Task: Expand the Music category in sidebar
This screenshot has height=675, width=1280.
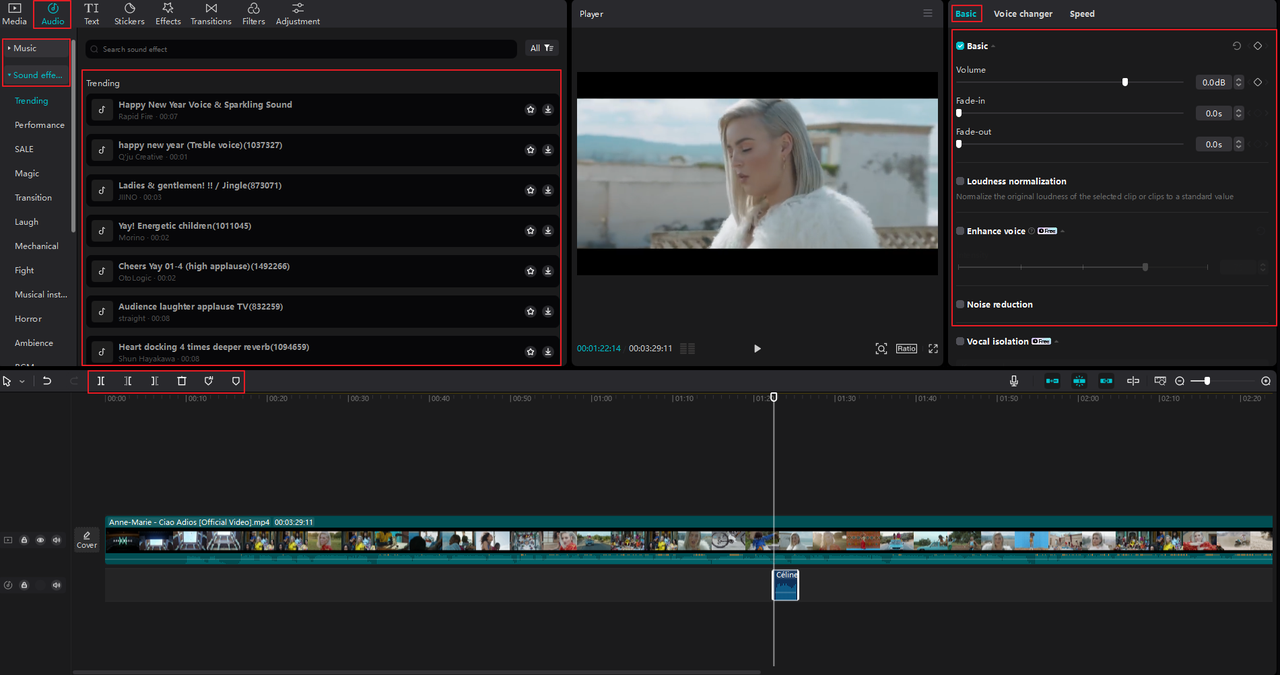Action: [x=38, y=48]
